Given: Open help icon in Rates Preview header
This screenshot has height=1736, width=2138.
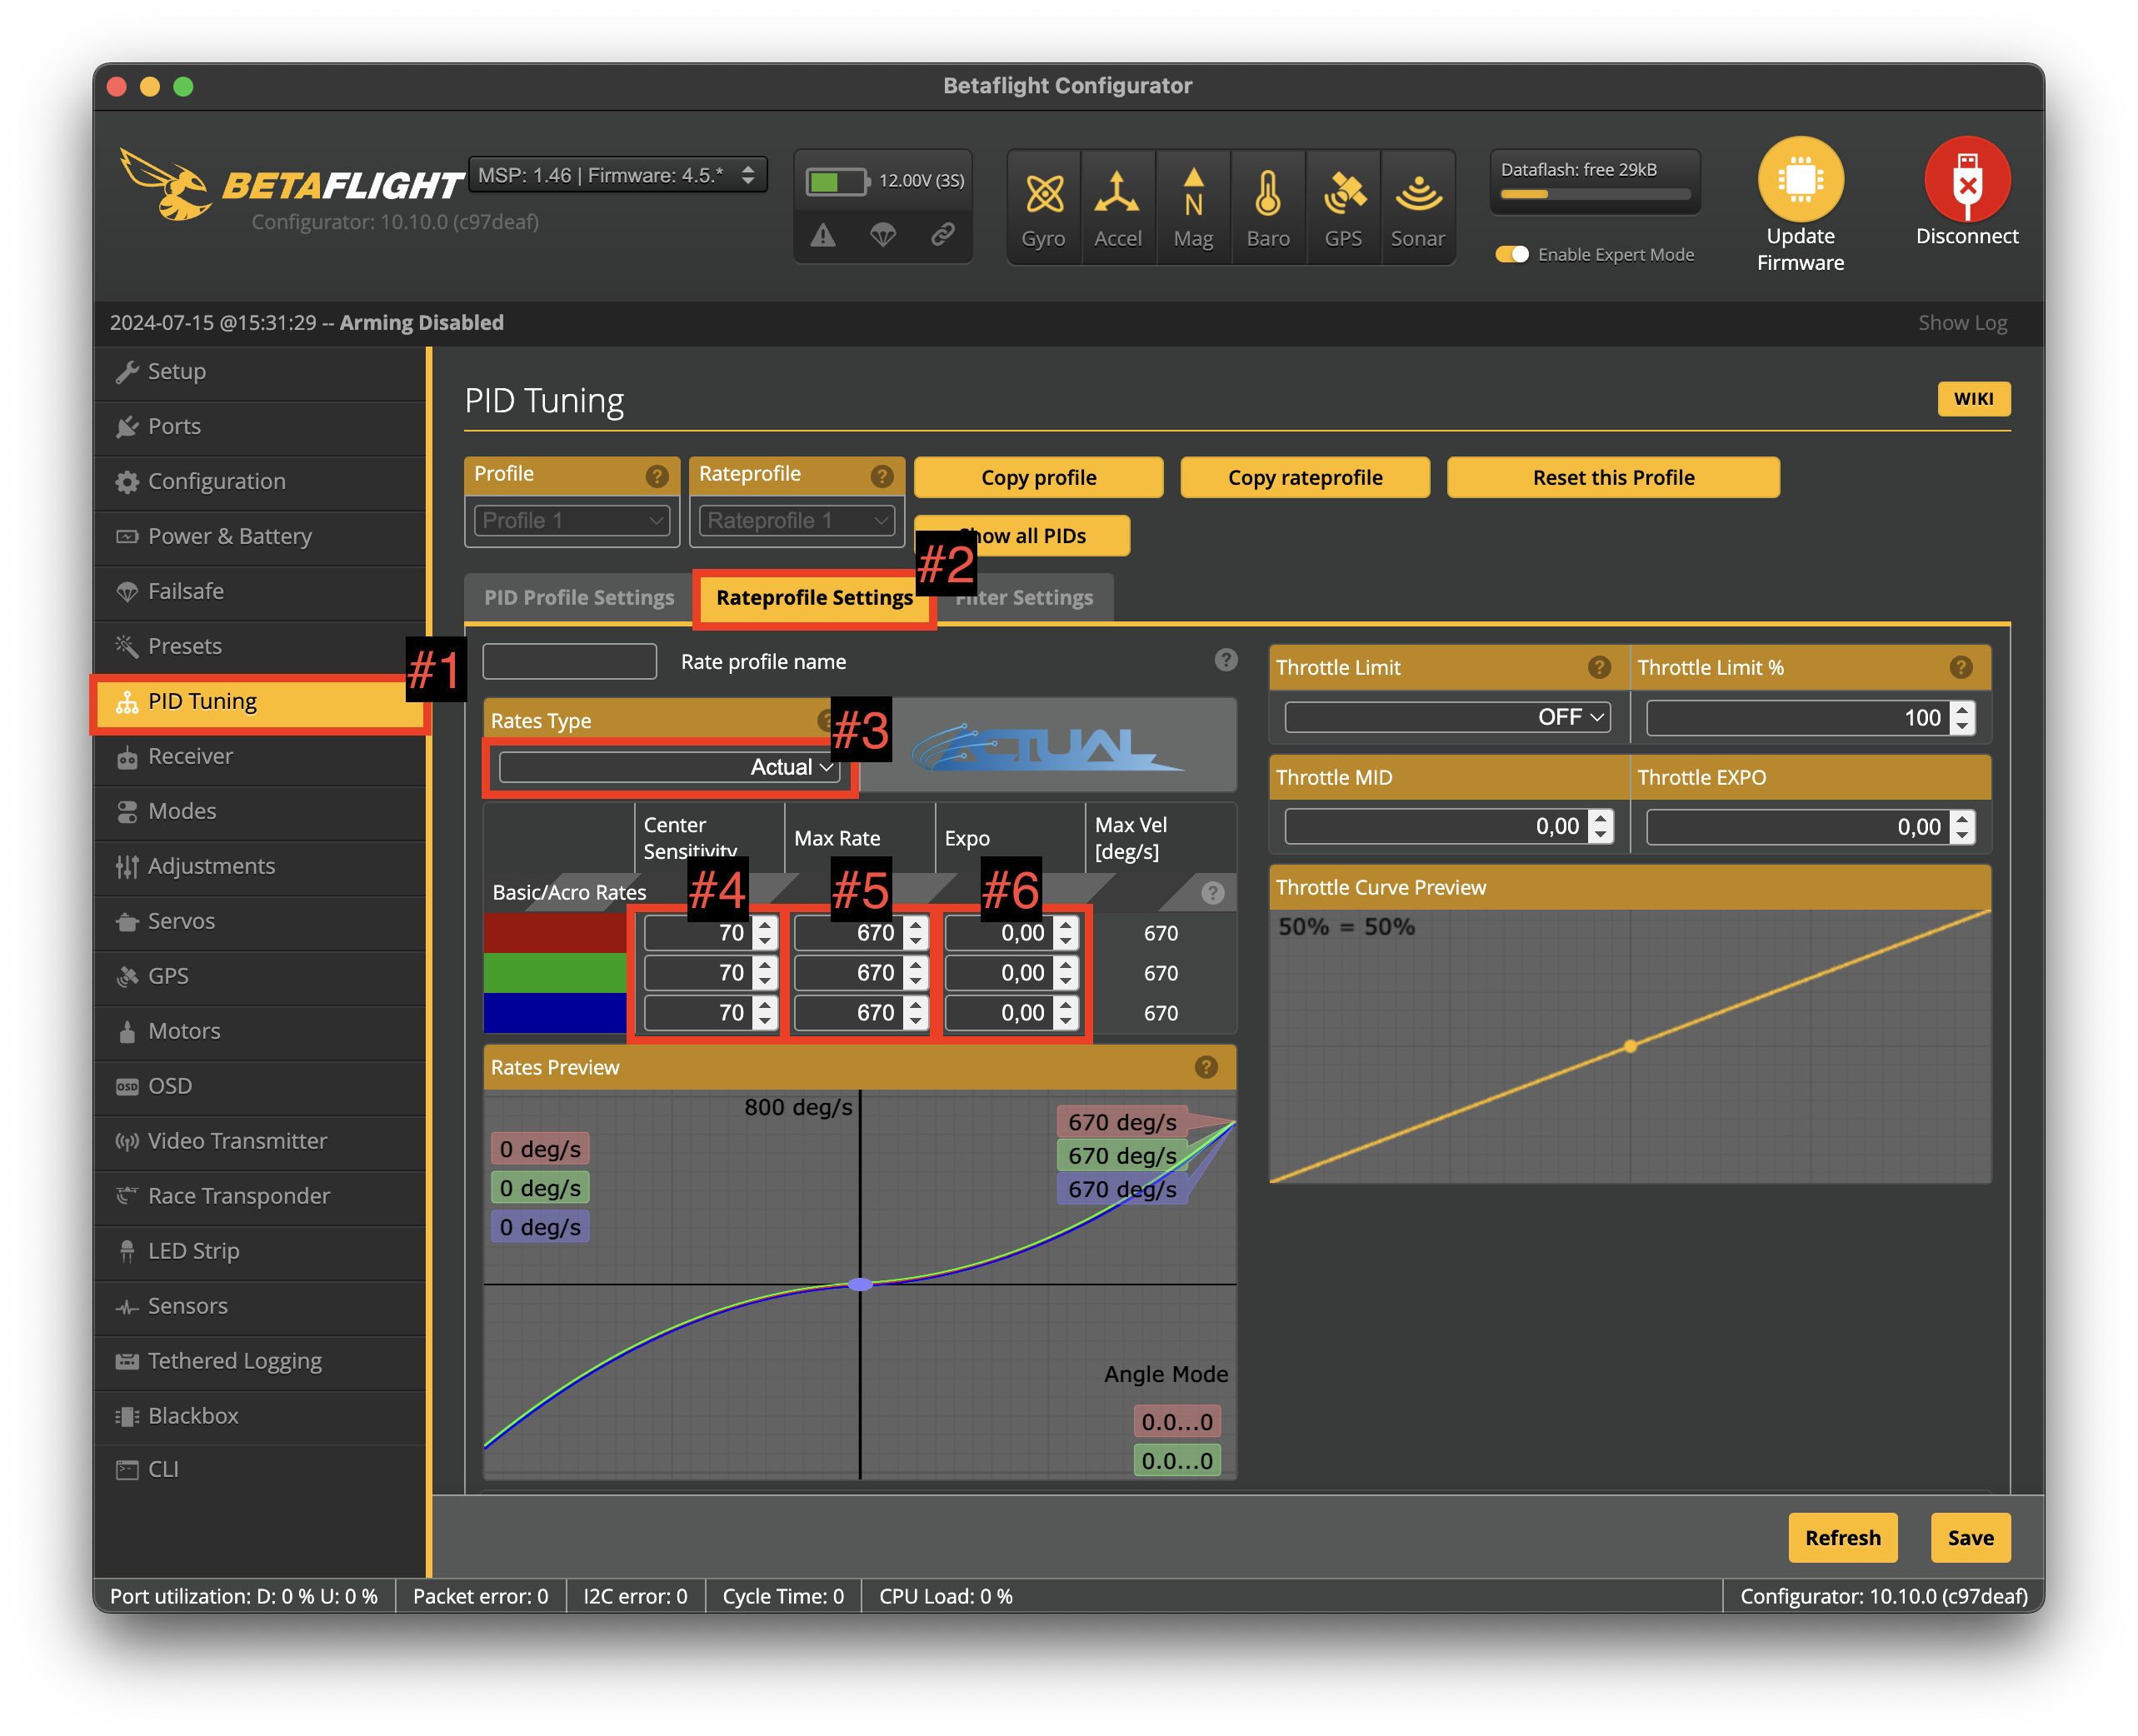Looking at the screenshot, I should pyautogui.click(x=1206, y=1067).
